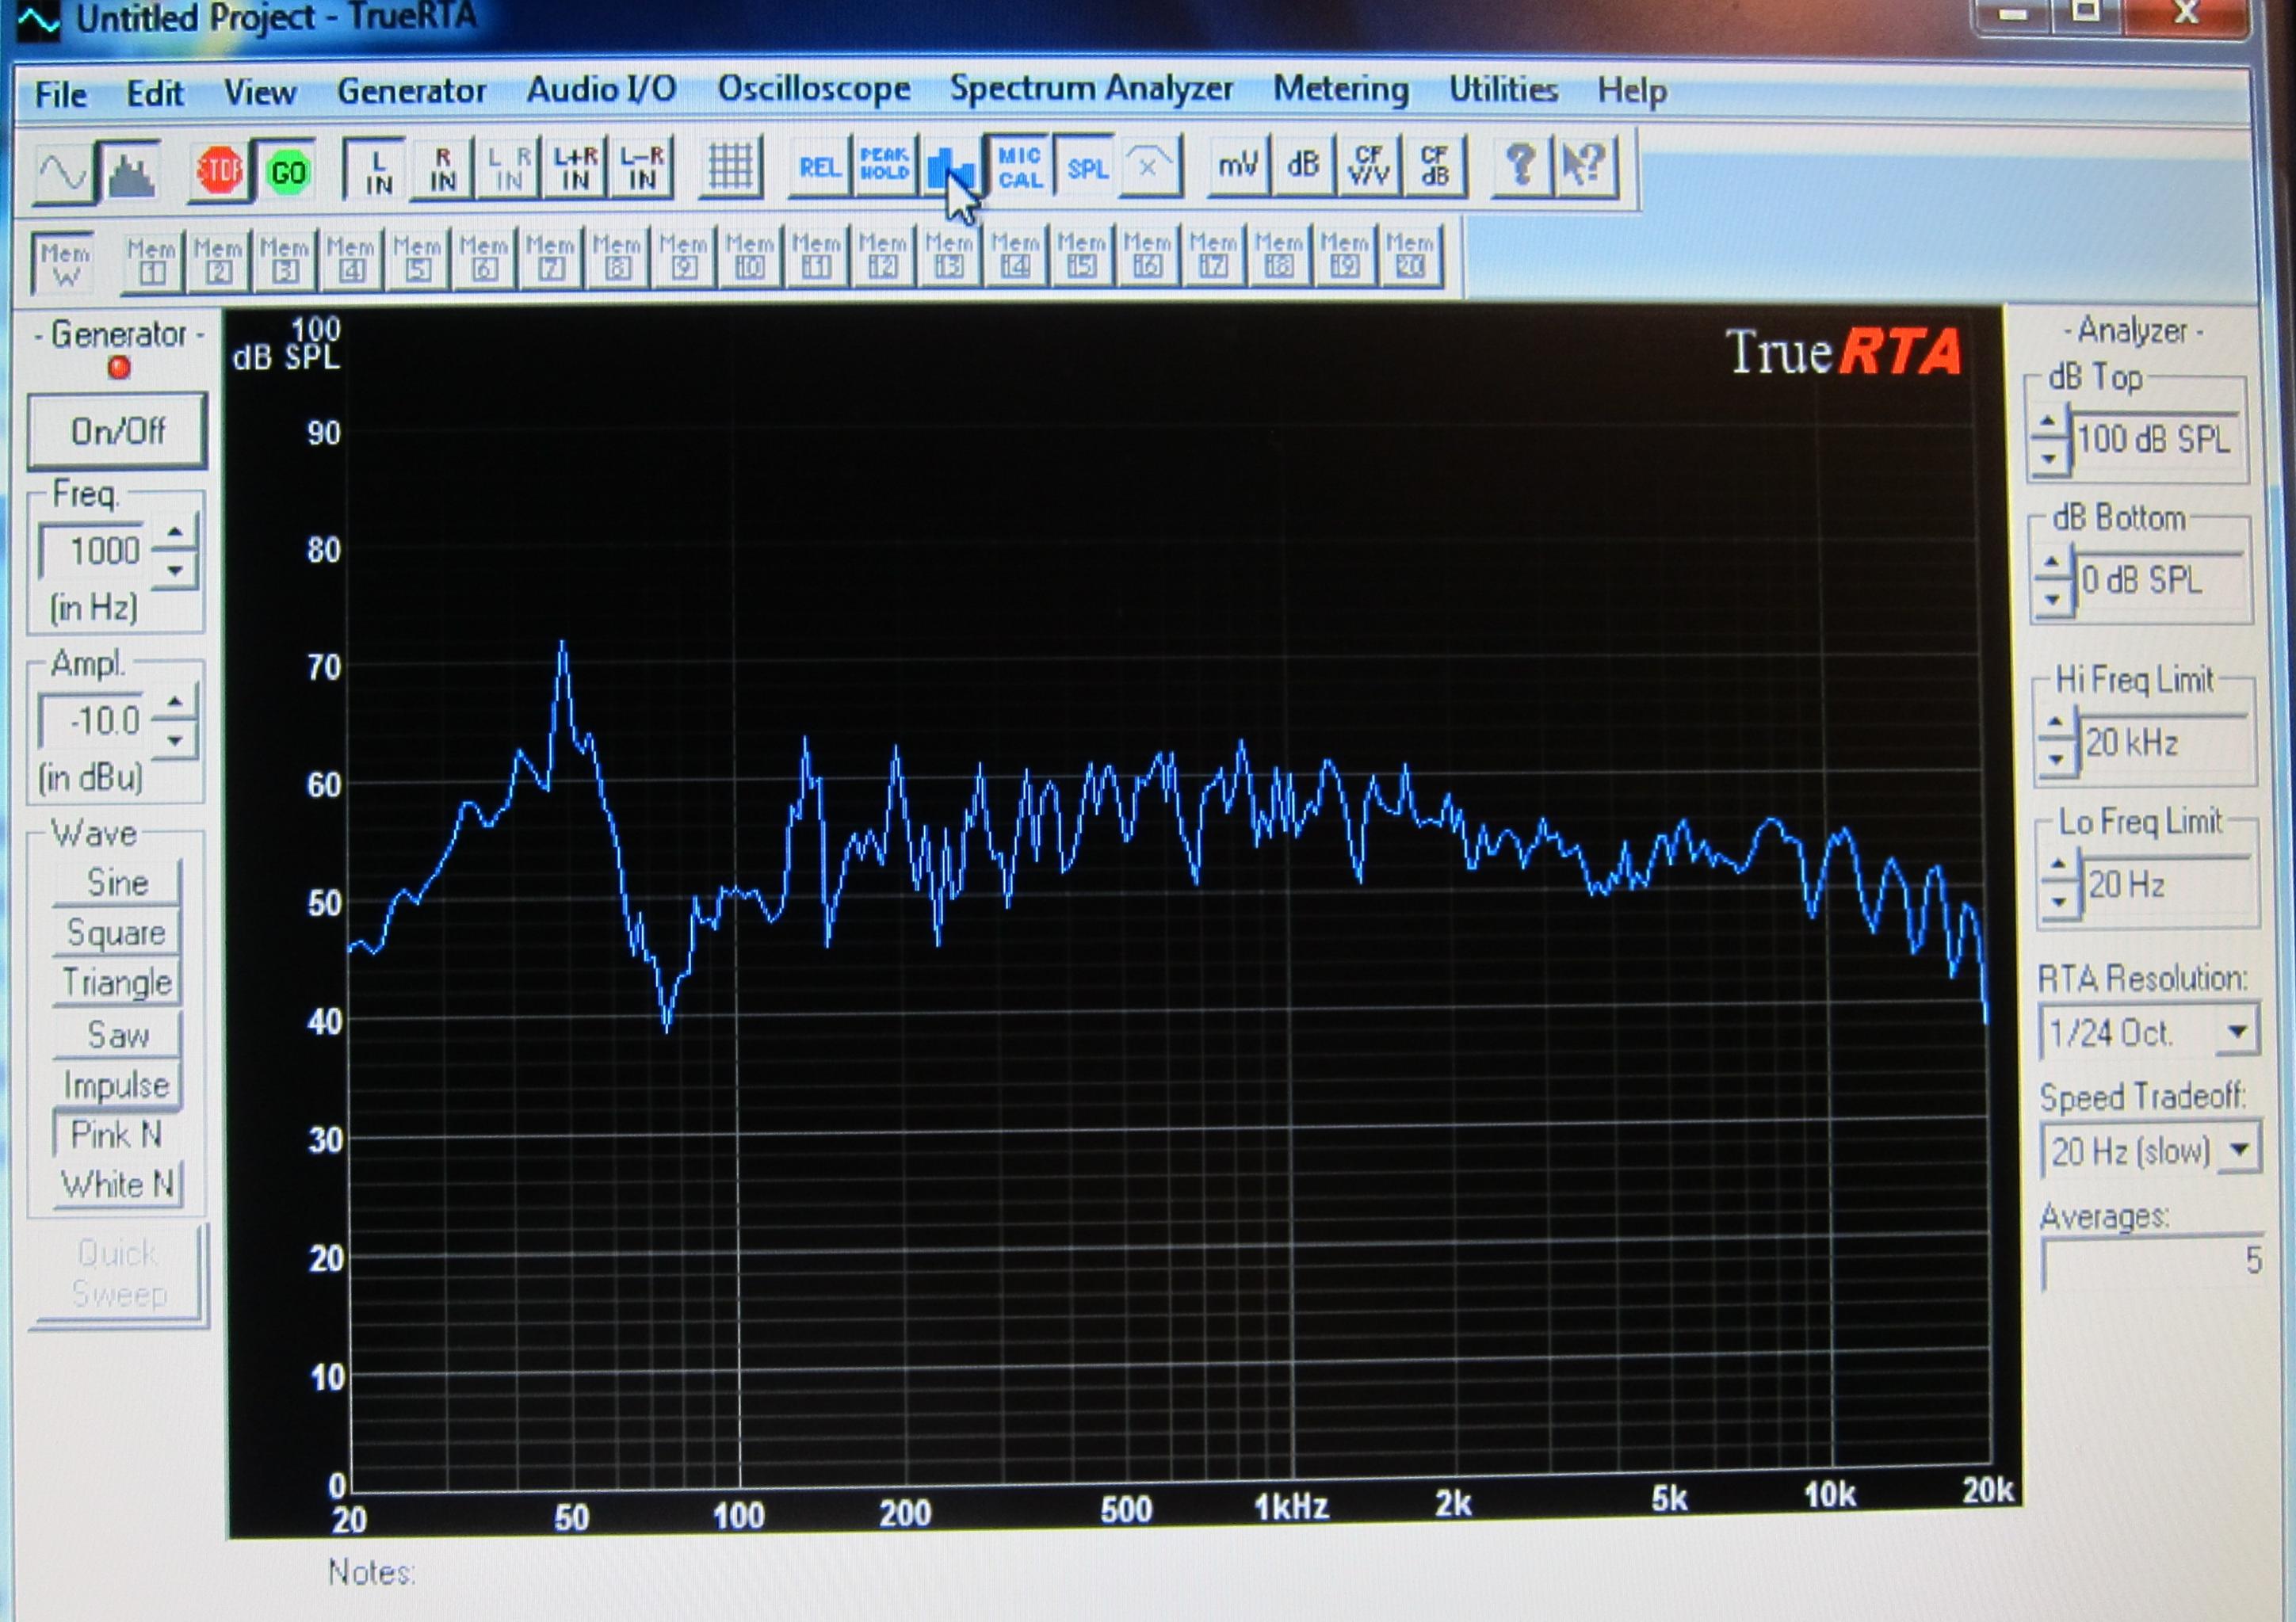
Task: Select the R IN input button
Action: (x=443, y=171)
